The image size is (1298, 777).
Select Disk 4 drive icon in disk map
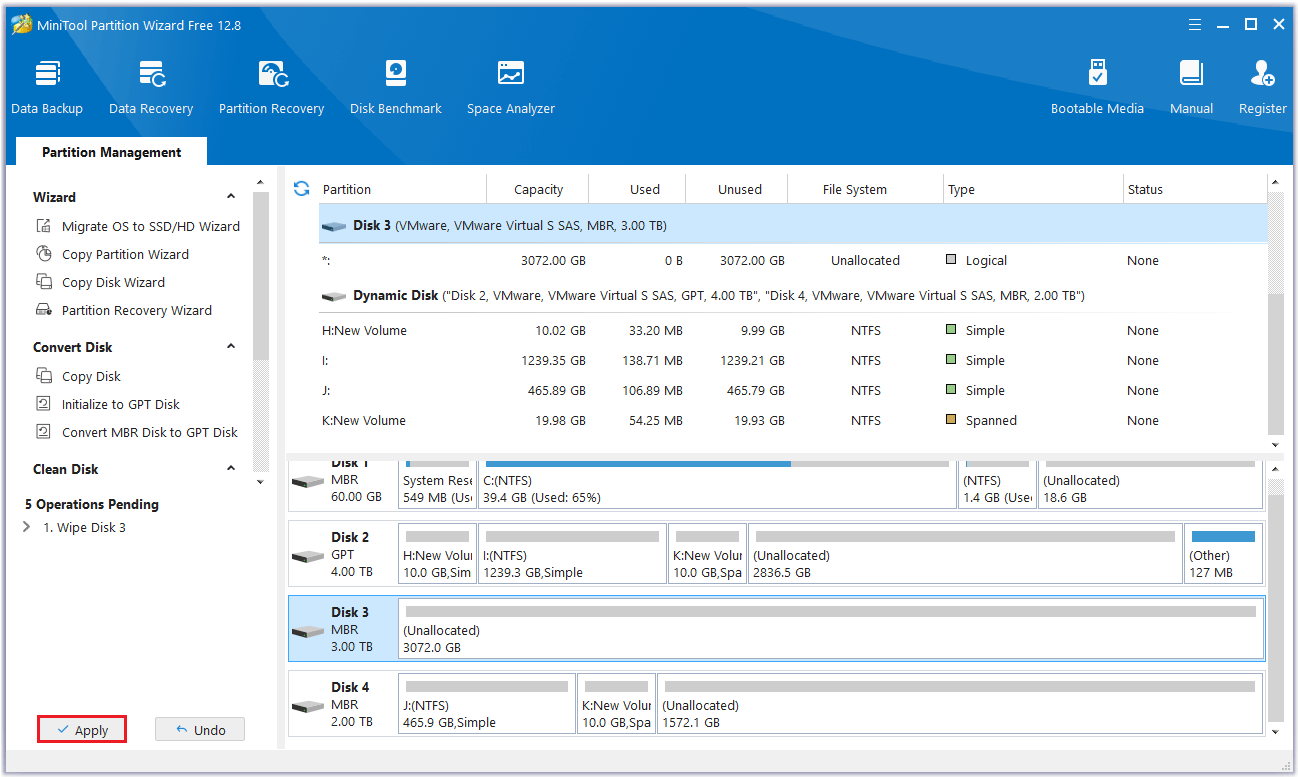coord(308,706)
